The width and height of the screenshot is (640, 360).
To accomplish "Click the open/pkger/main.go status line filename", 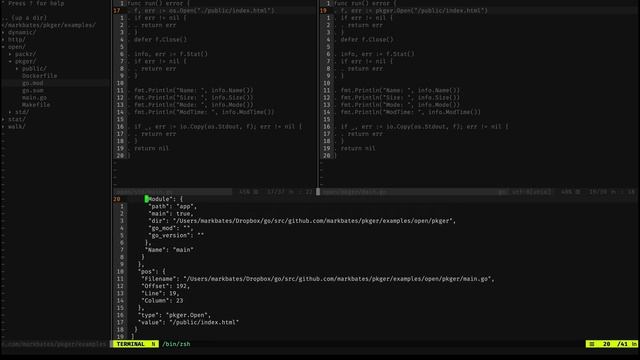I will tap(354, 192).
